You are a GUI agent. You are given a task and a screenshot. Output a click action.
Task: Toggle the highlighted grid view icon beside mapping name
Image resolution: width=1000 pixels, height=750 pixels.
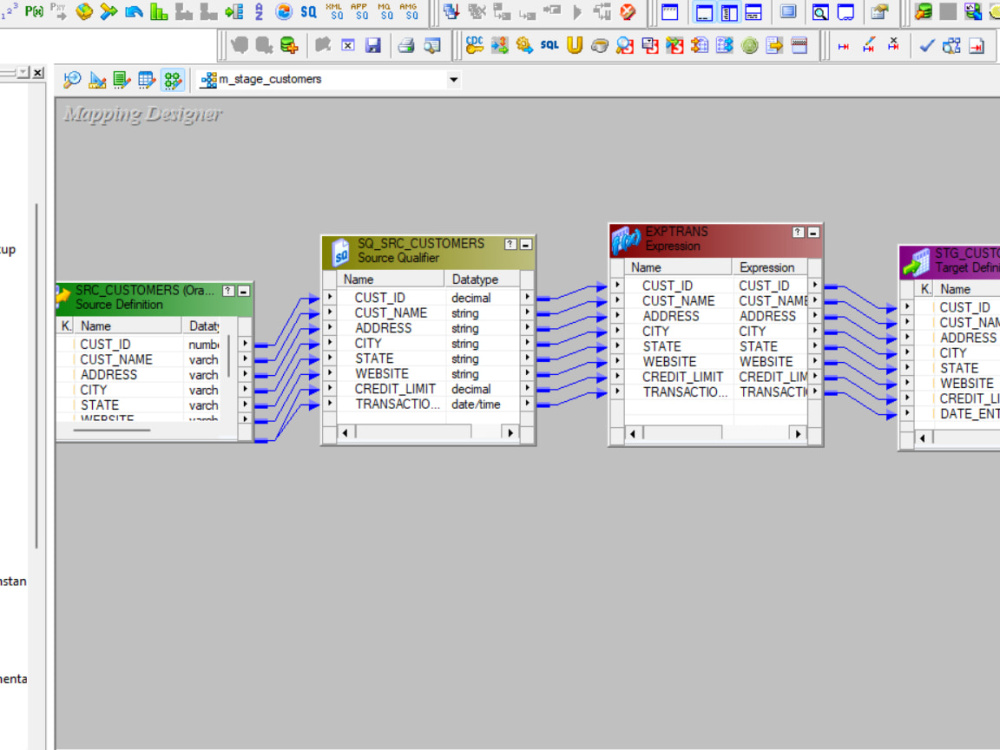[x=172, y=80]
